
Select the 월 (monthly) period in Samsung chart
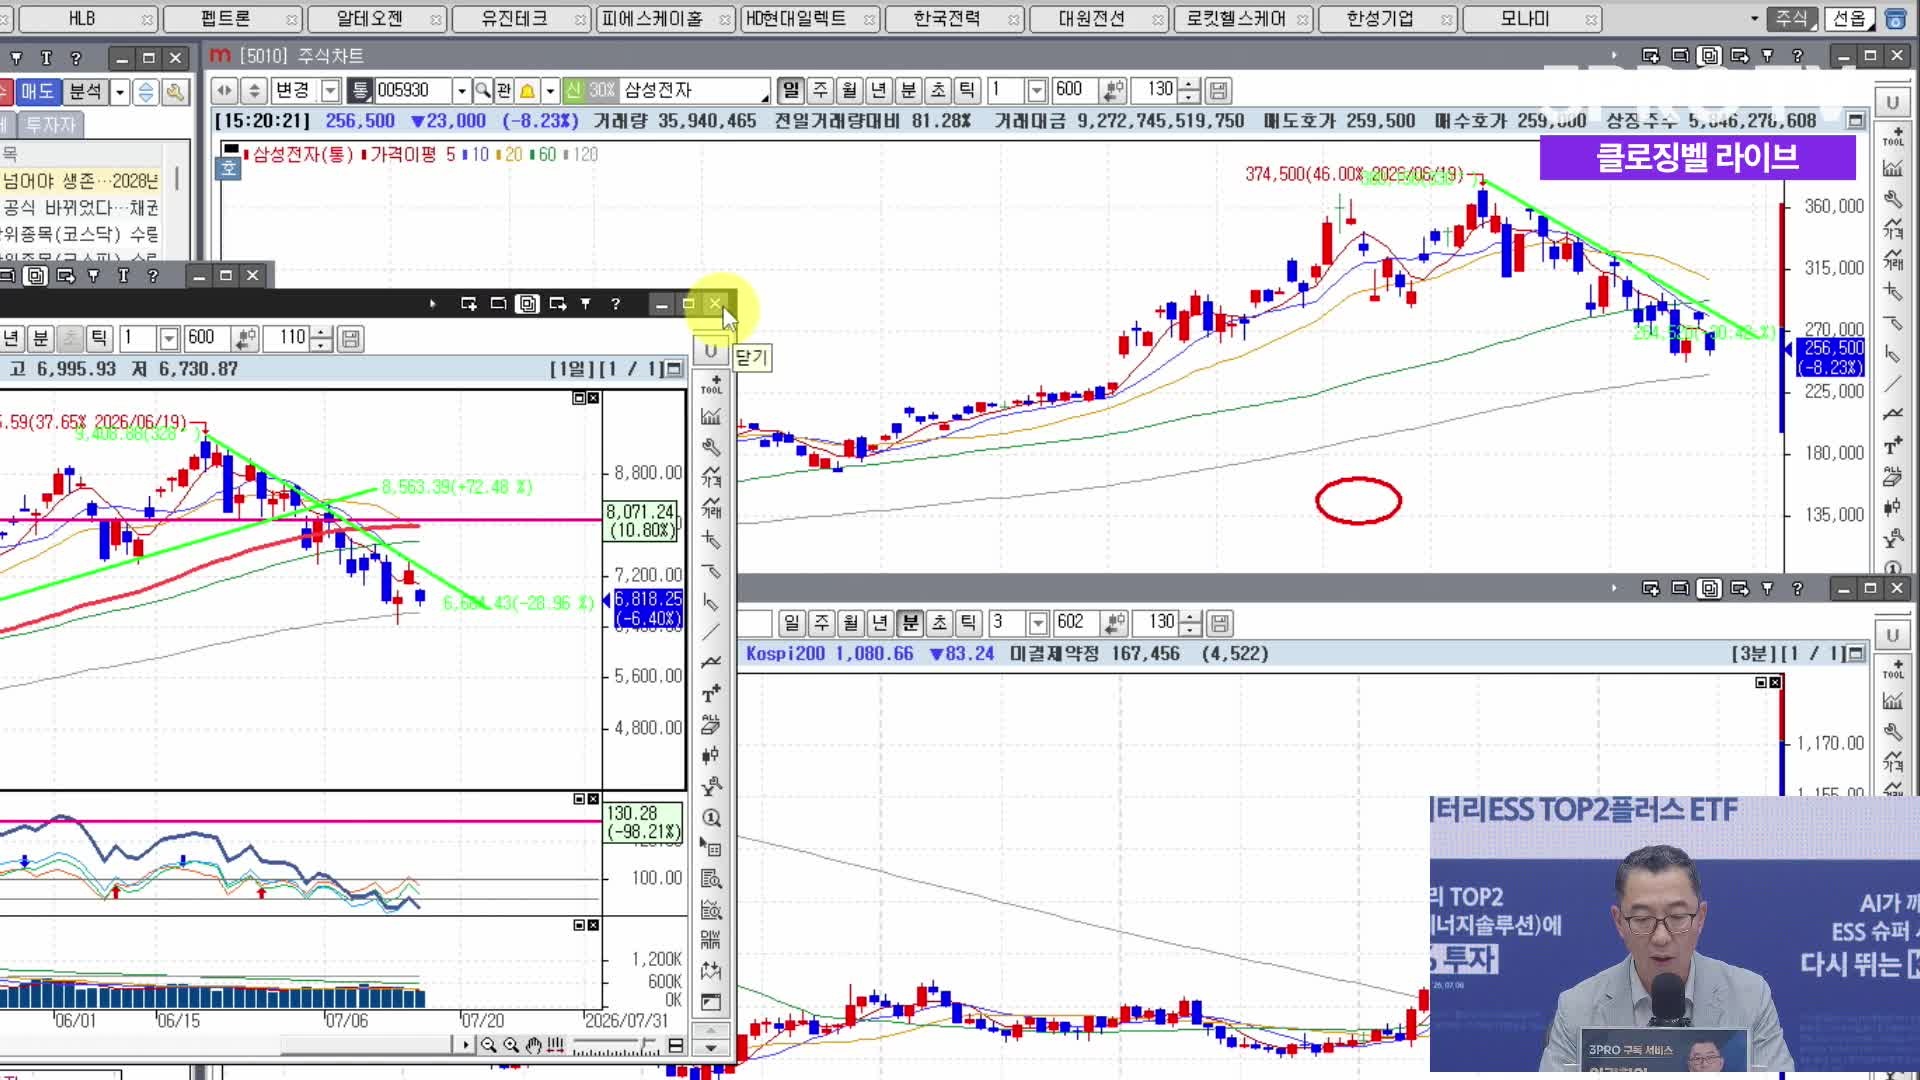[849, 91]
